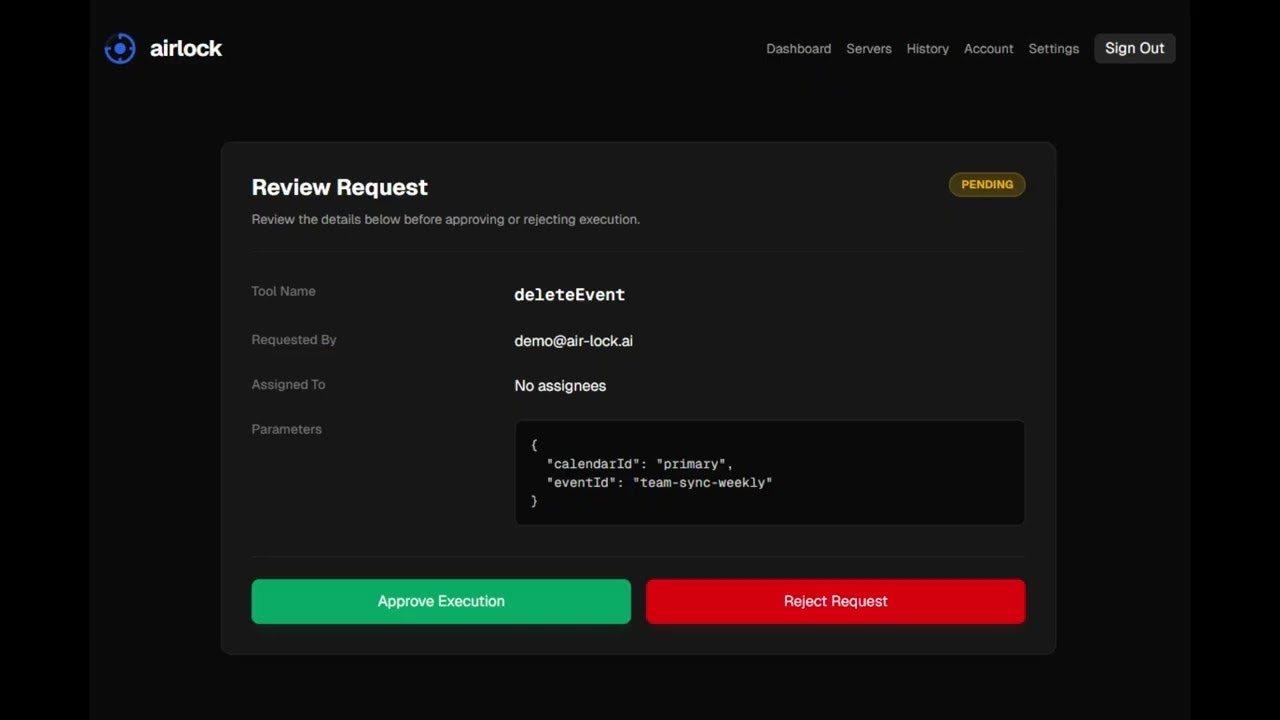
Task: Click the "Tool Name" field label
Action: point(283,291)
